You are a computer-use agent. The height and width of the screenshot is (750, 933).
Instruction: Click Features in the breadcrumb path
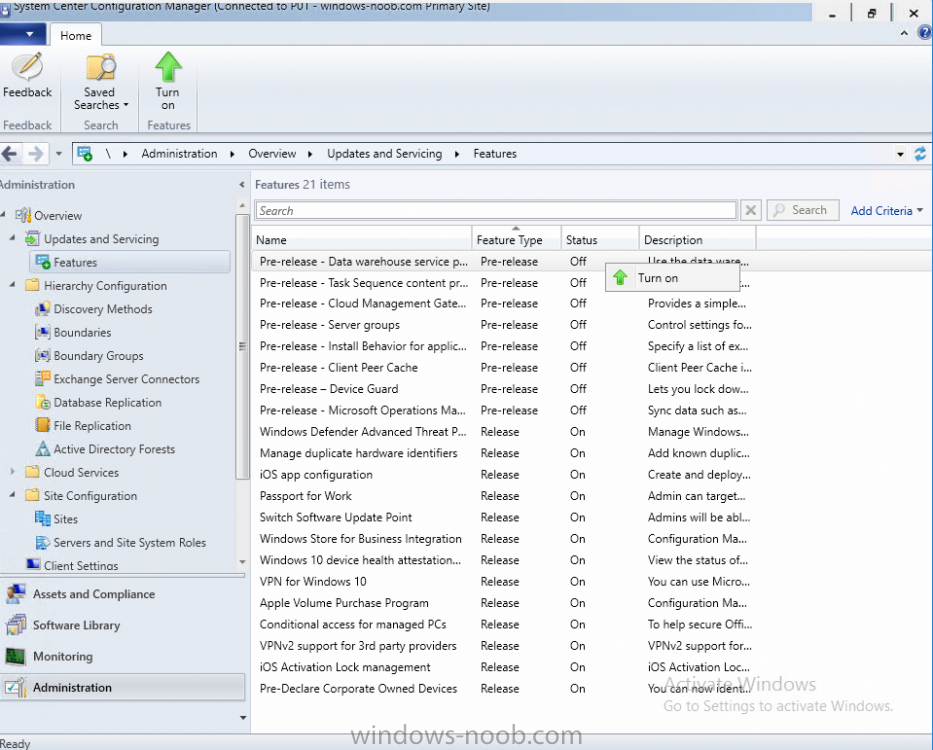(x=495, y=154)
